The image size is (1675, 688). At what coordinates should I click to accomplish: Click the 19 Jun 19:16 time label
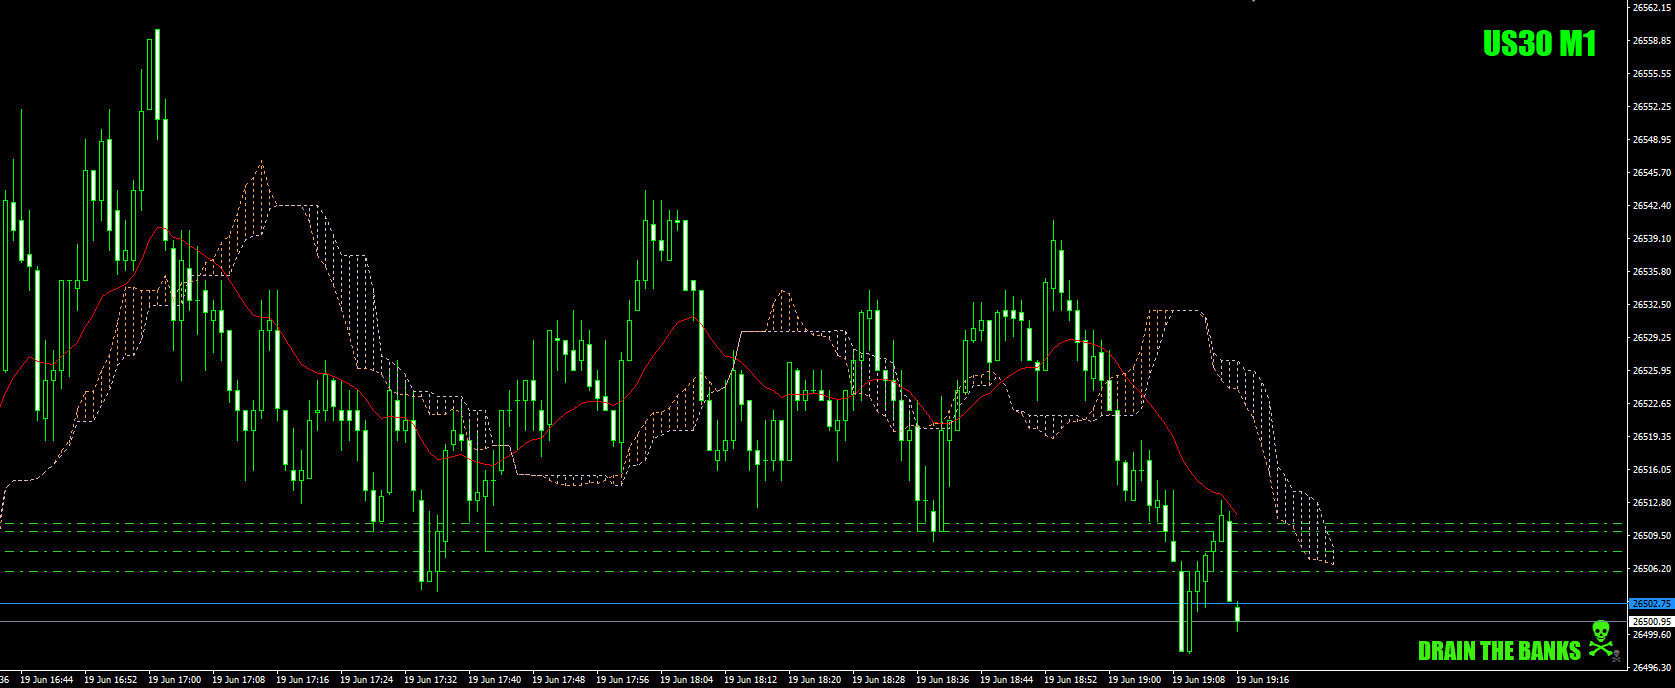click(1263, 680)
